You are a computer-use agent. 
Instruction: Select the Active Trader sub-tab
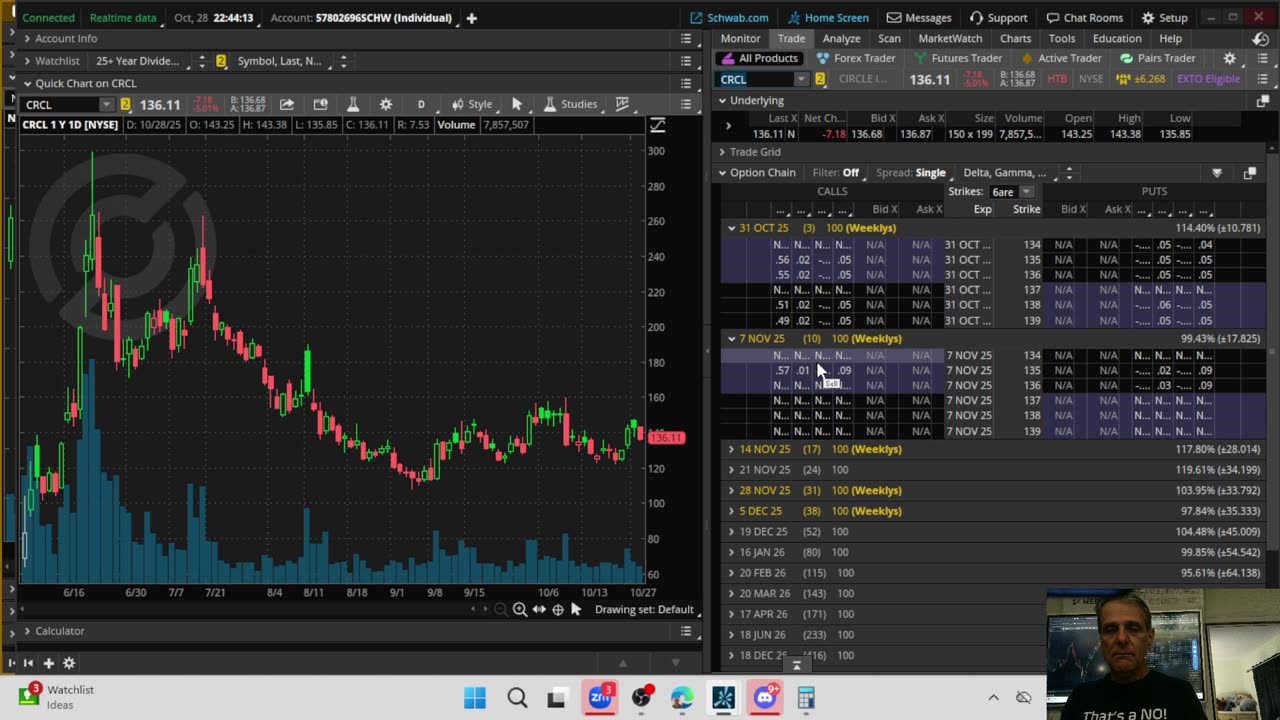pyautogui.click(x=1060, y=59)
